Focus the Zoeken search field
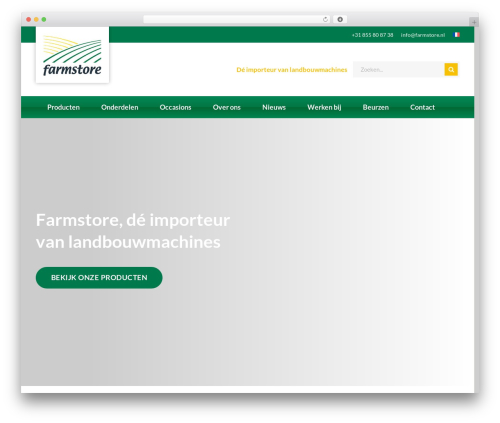This screenshot has width=500, height=423. click(399, 69)
